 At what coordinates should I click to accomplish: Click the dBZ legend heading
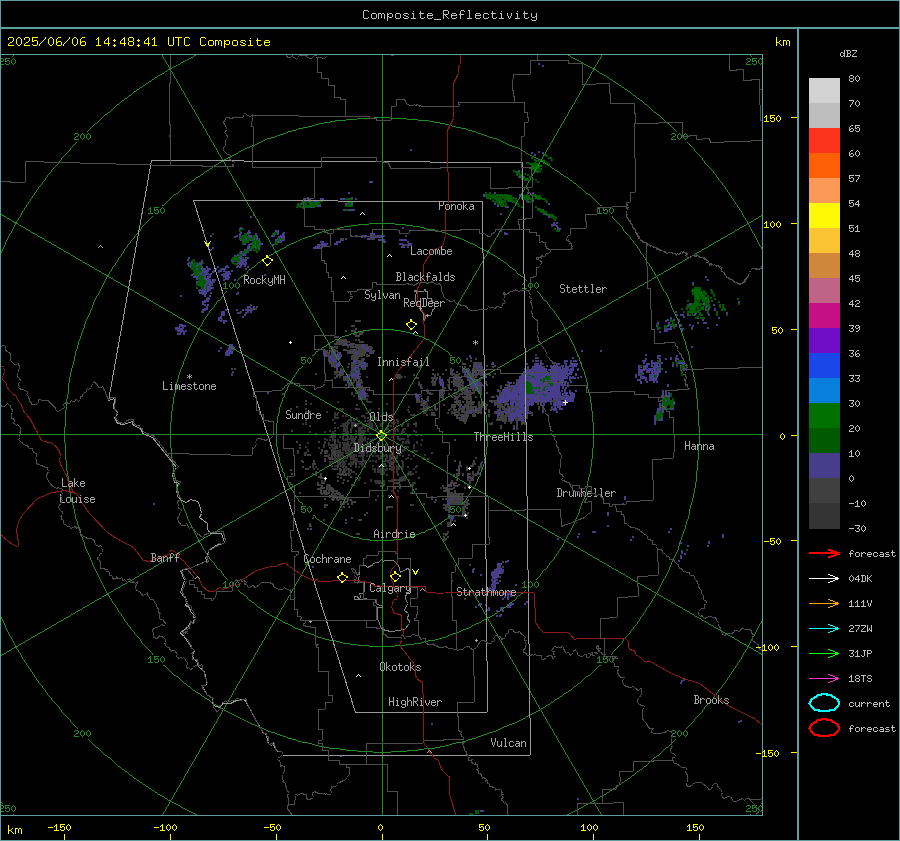pyautogui.click(x=848, y=53)
